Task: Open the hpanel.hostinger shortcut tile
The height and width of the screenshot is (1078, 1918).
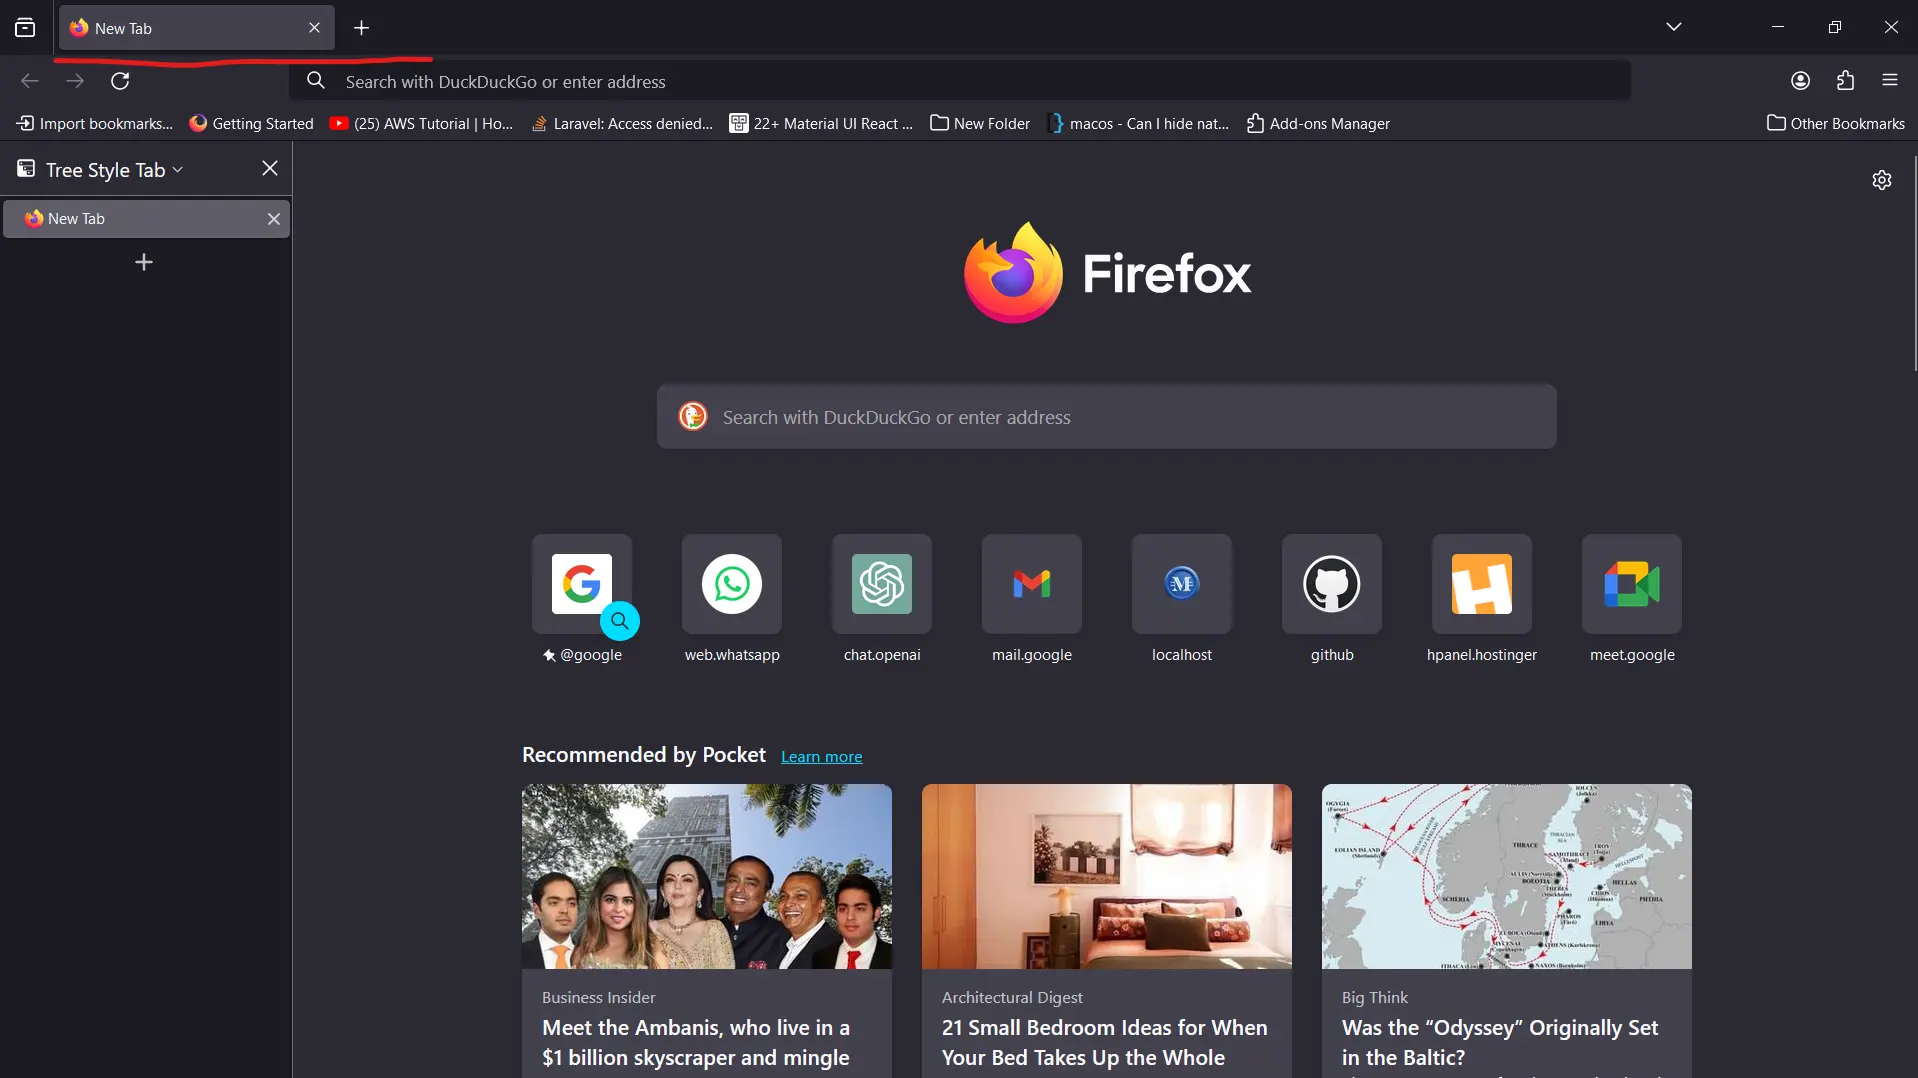Action: click(1482, 584)
